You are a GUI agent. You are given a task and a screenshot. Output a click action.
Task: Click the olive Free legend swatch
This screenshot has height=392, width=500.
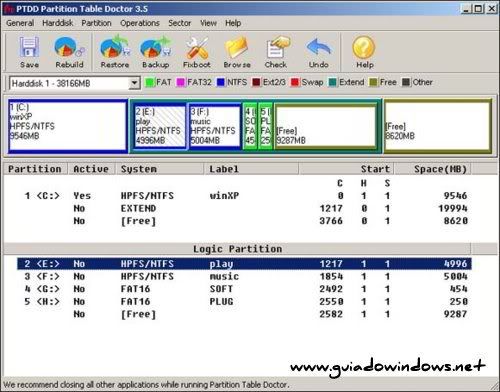click(x=373, y=82)
